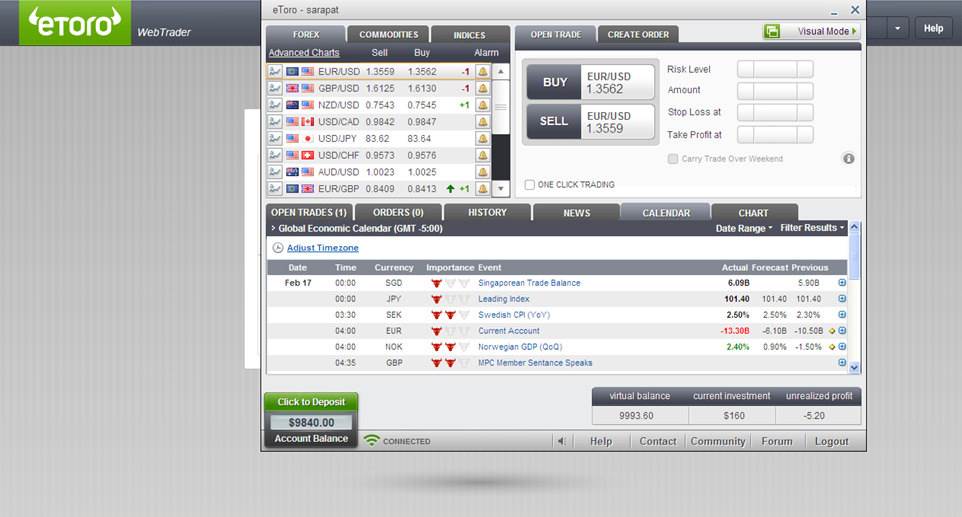Set alarm bell for AUD/USD
The width and height of the screenshot is (962, 517).
pos(483,172)
